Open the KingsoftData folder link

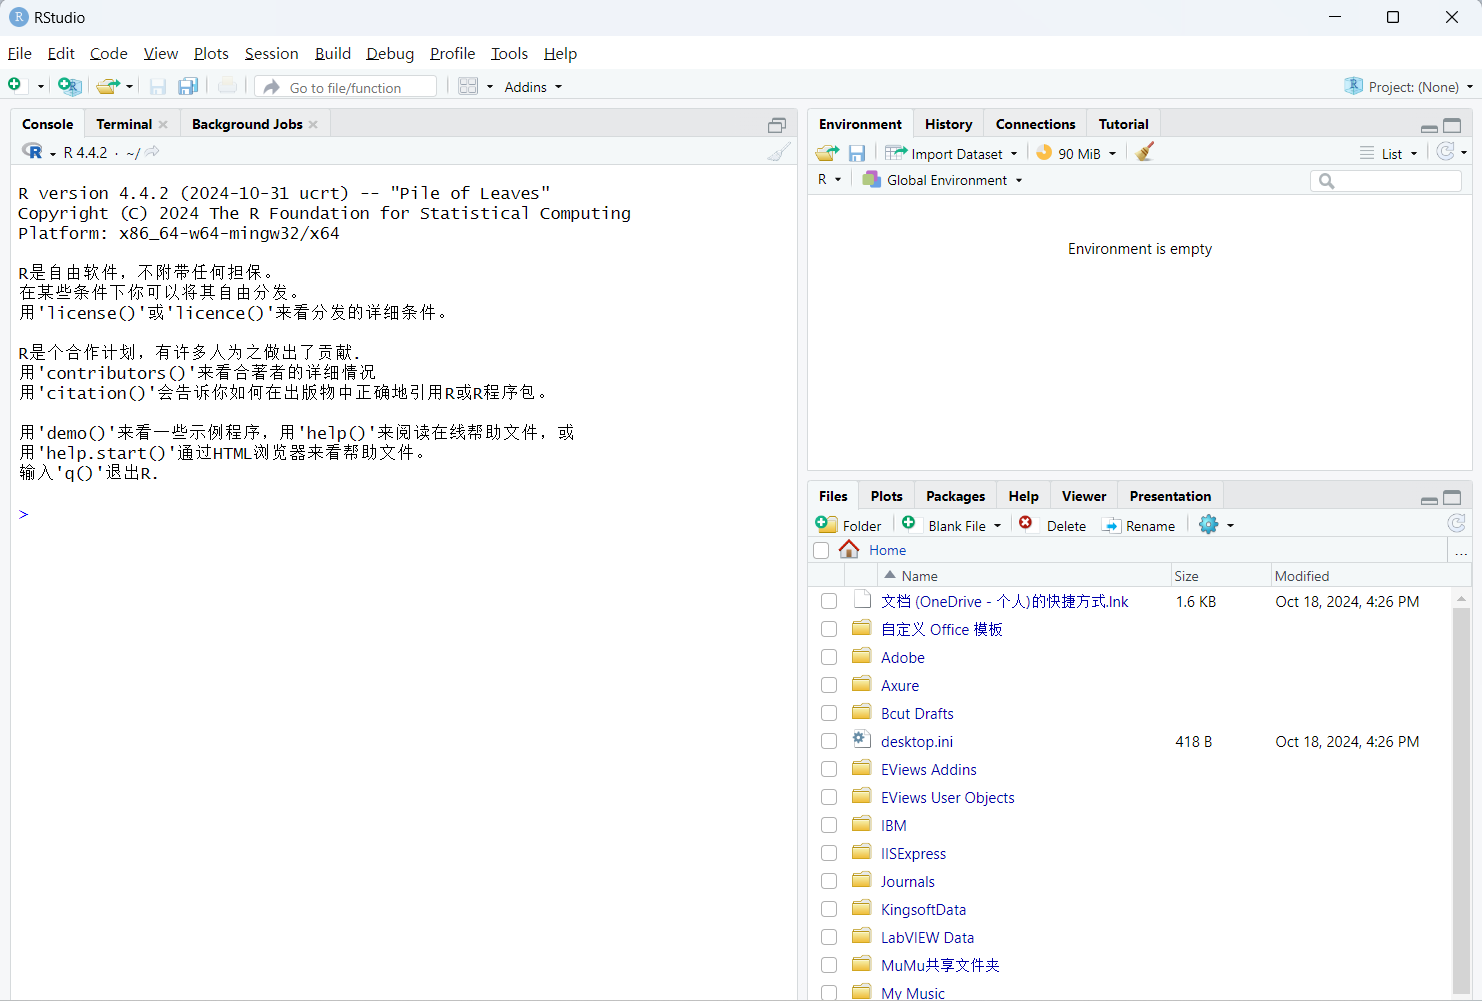[x=923, y=909]
